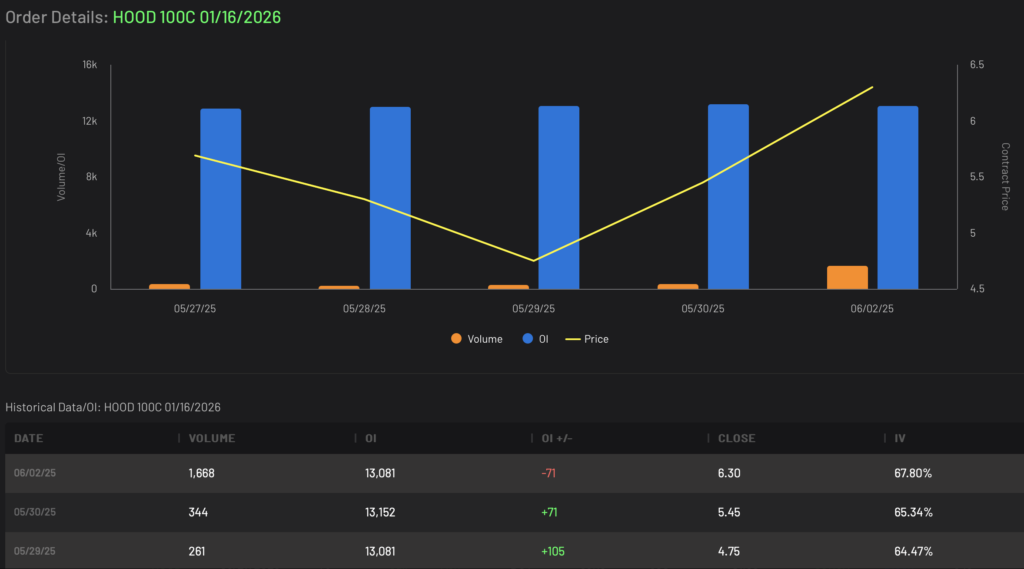The height and width of the screenshot is (569, 1024).
Task: Sort table by VOLUME column header
Action: [x=212, y=438]
